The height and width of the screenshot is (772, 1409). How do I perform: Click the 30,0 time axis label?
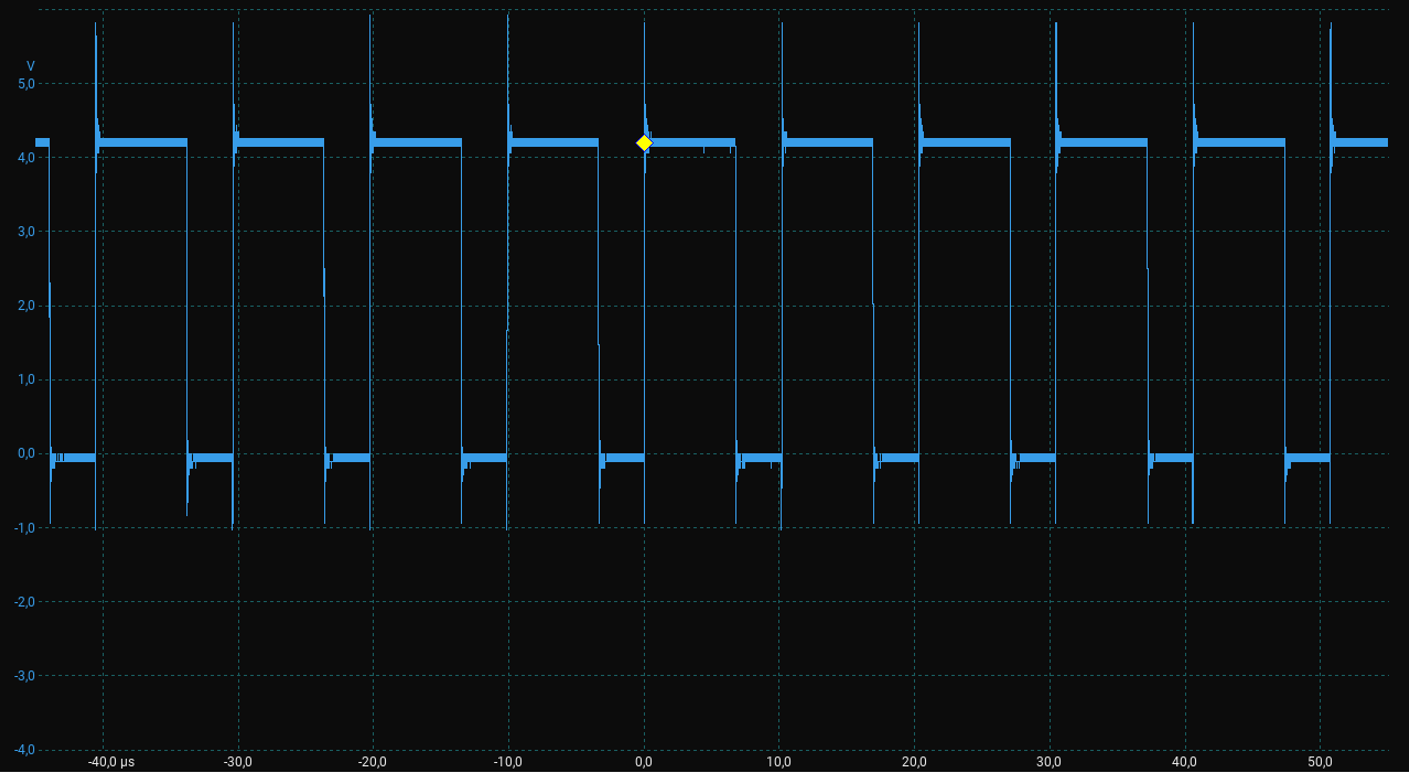[1050, 762]
